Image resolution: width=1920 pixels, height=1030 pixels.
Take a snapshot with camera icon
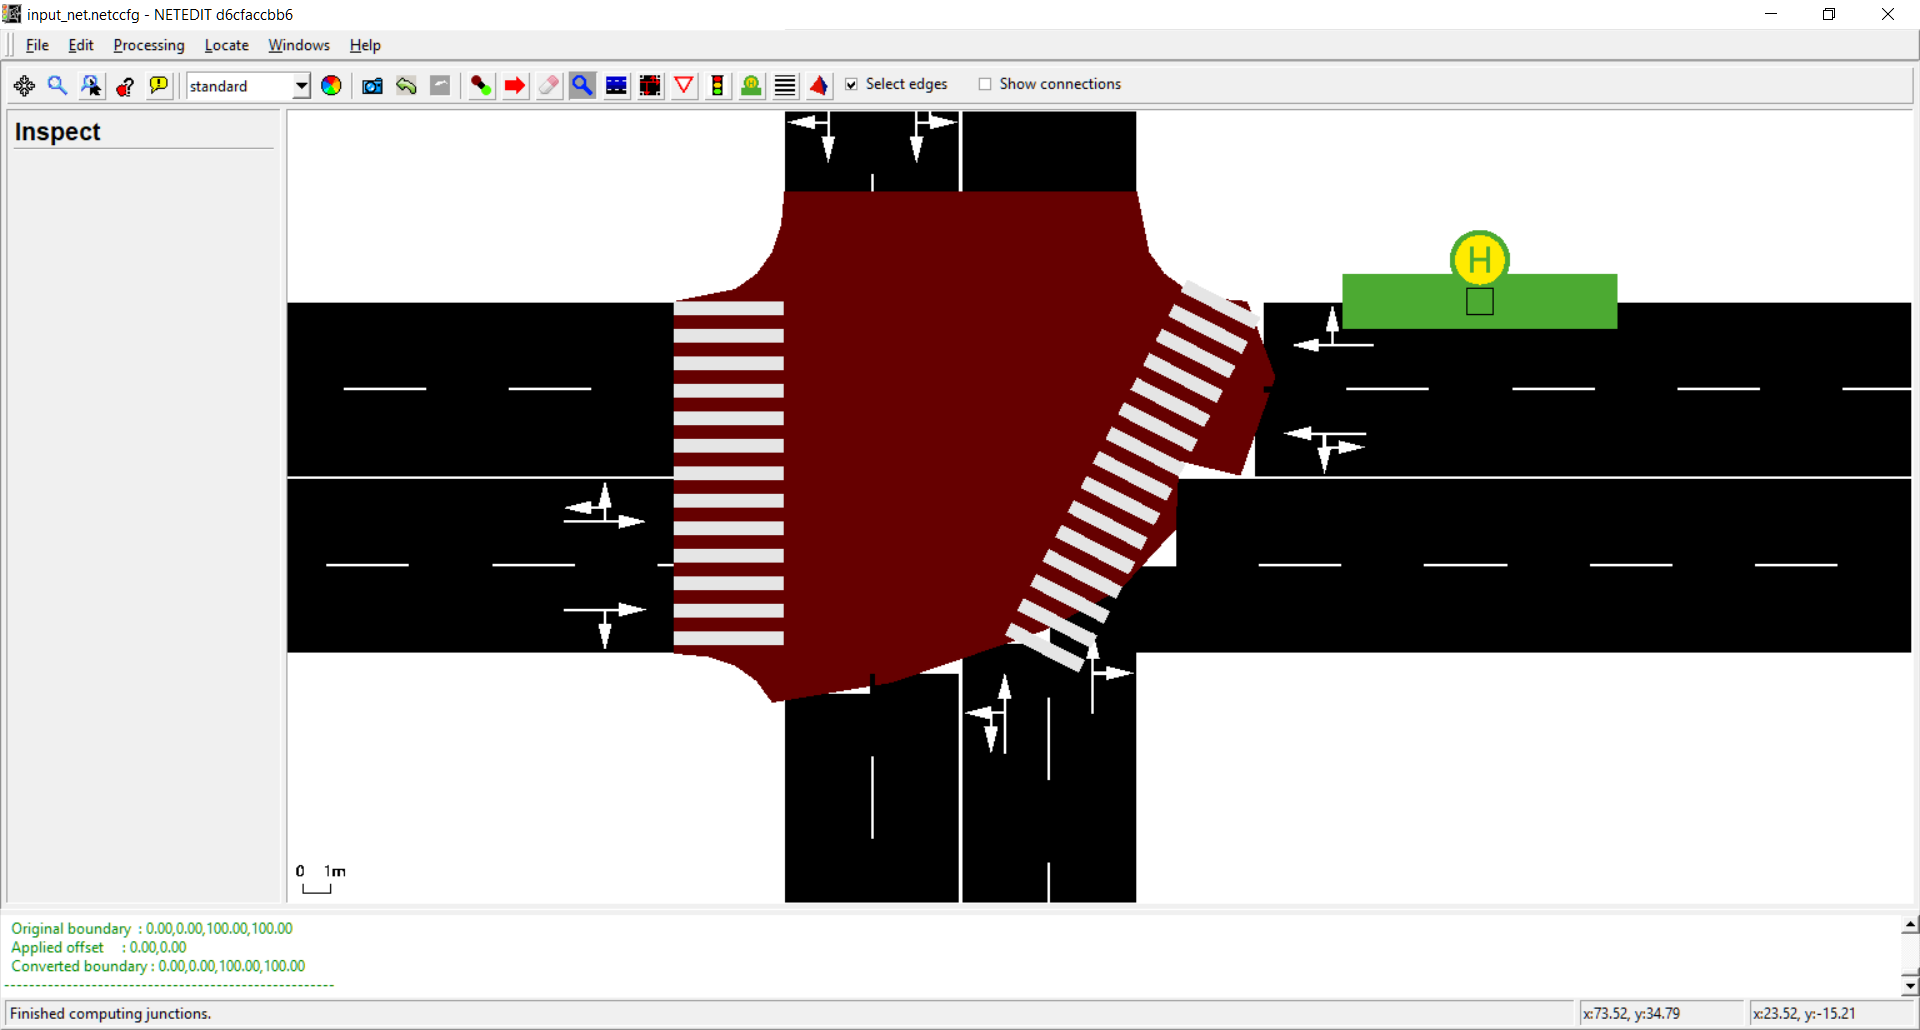point(372,86)
